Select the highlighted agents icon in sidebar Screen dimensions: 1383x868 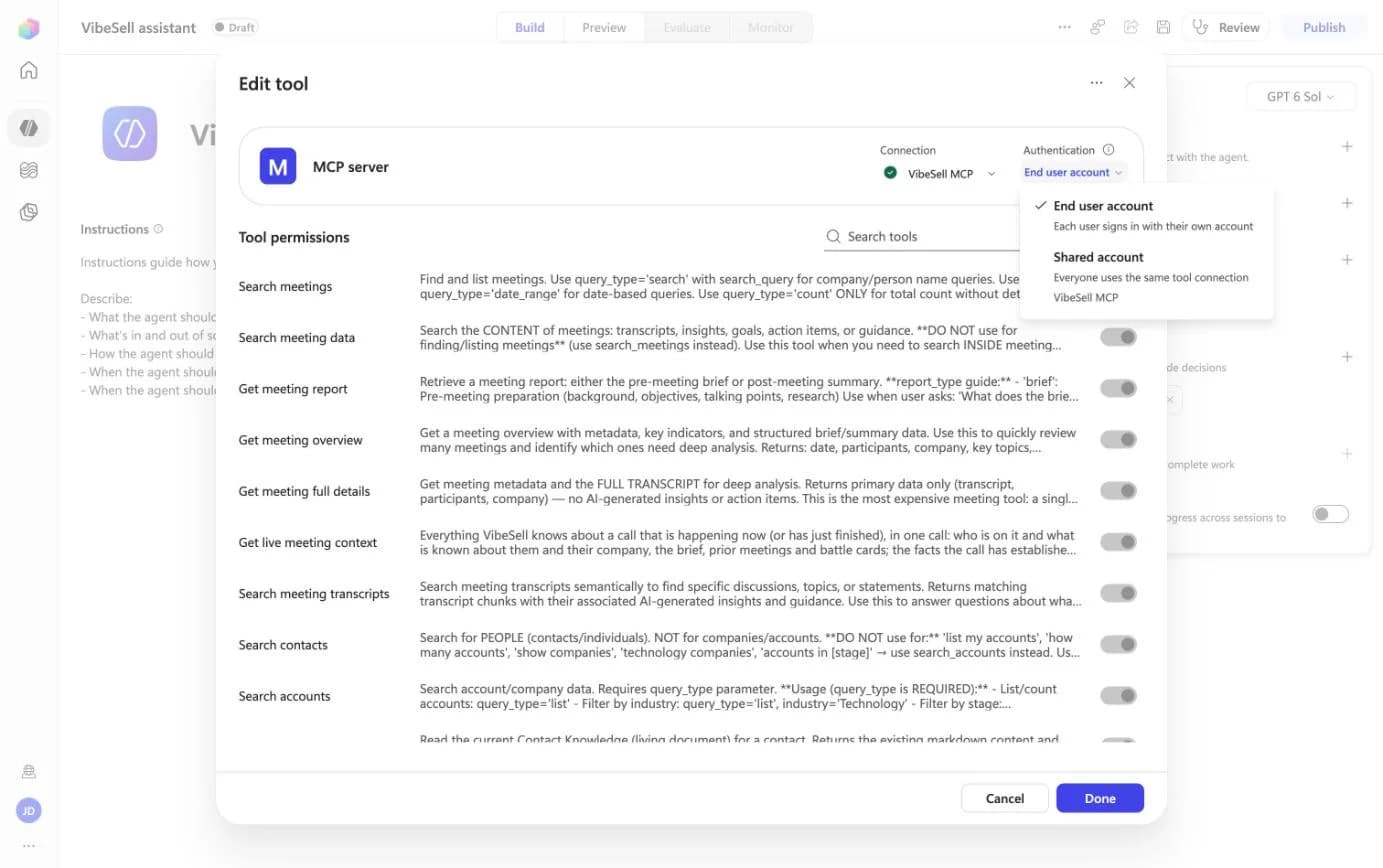[x=29, y=128]
